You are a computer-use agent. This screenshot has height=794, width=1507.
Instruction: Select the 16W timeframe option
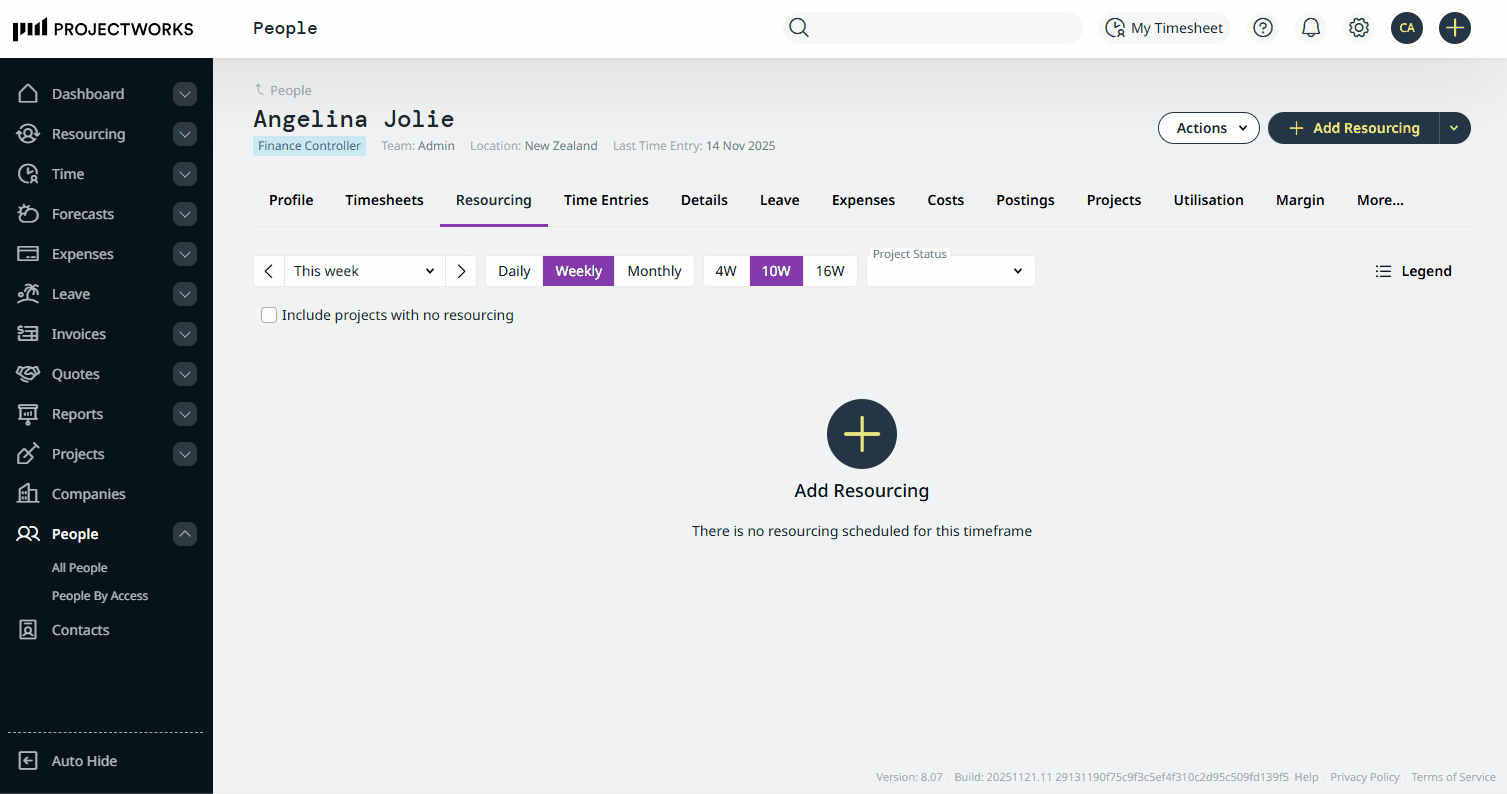pos(831,270)
